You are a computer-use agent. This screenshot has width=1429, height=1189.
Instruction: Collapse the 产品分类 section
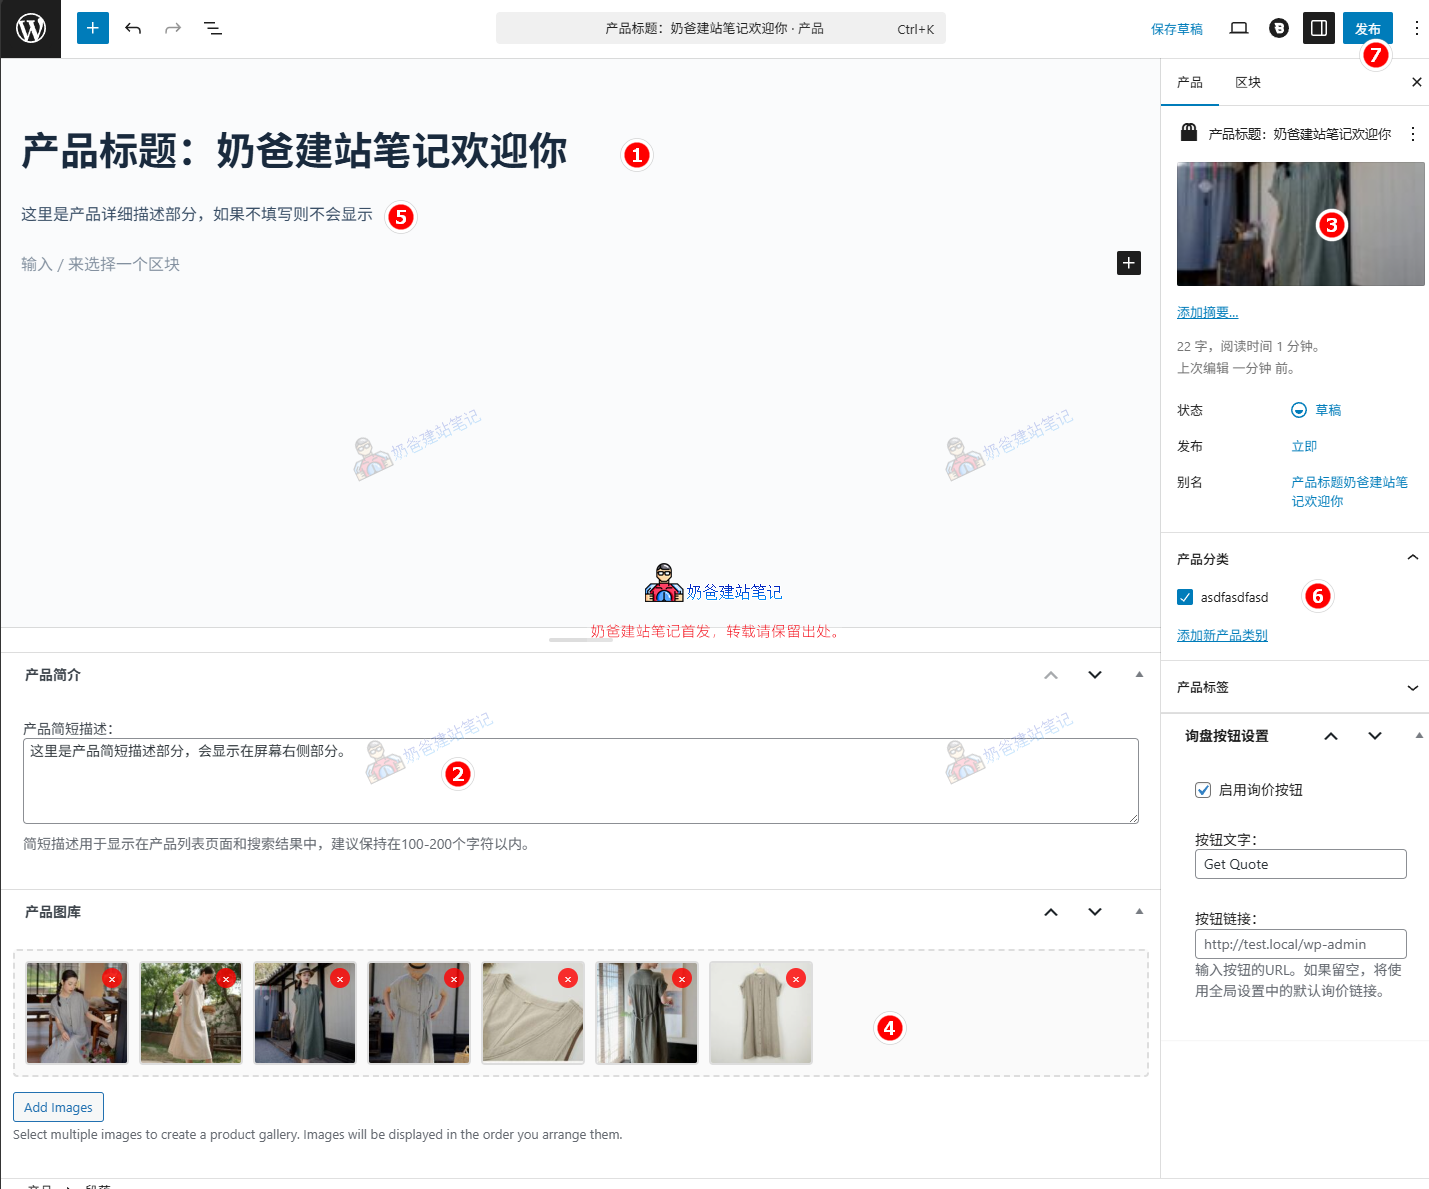(x=1412, y=558)
